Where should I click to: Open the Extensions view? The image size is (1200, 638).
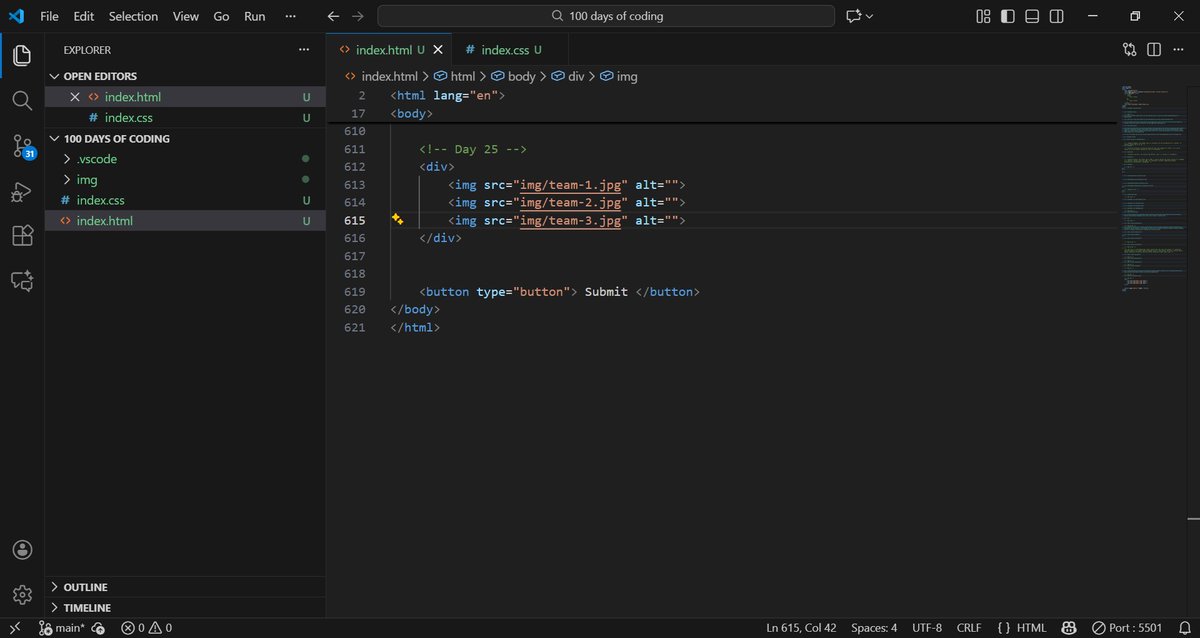(x=22, y=236)
